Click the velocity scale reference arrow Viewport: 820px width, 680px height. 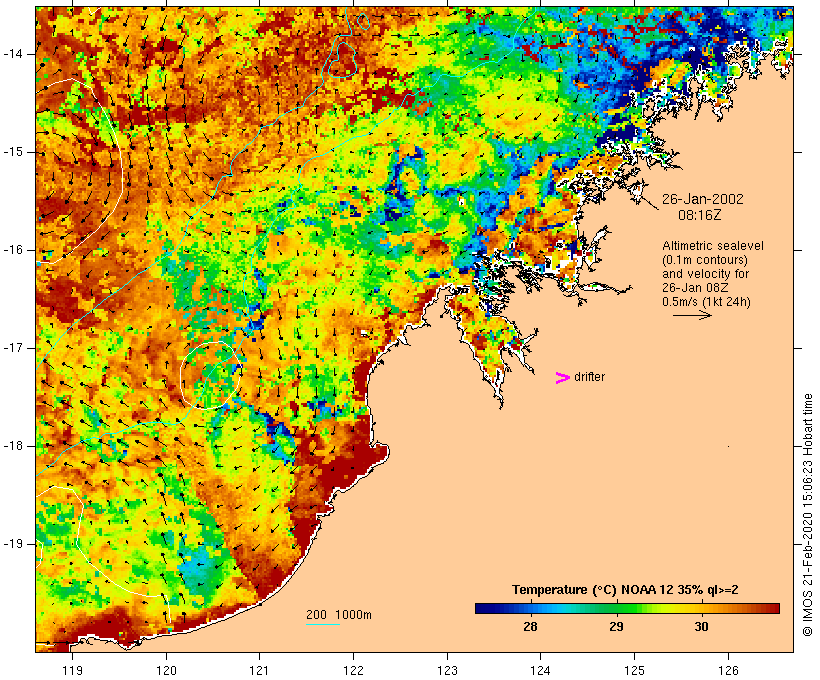[x=692, y=315]
